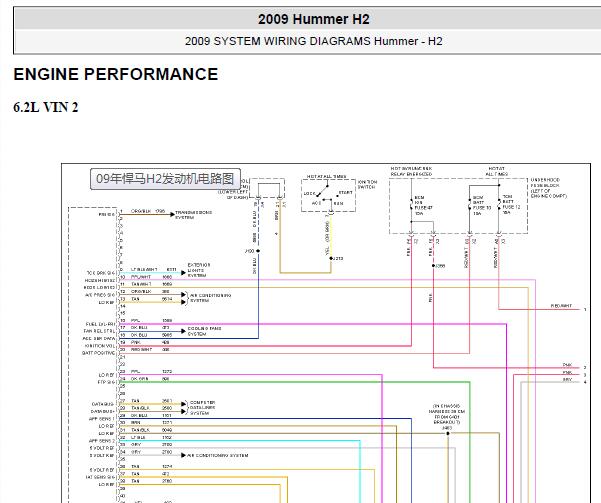Click the "GRY" wire label at connector 4

(567, 380)
